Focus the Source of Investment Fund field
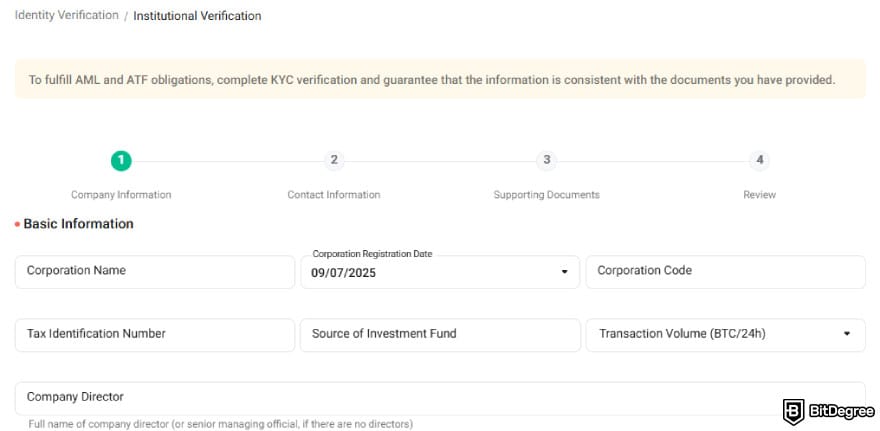The height and width of the screenshot is (431, 880). click(x=440, y=335)
